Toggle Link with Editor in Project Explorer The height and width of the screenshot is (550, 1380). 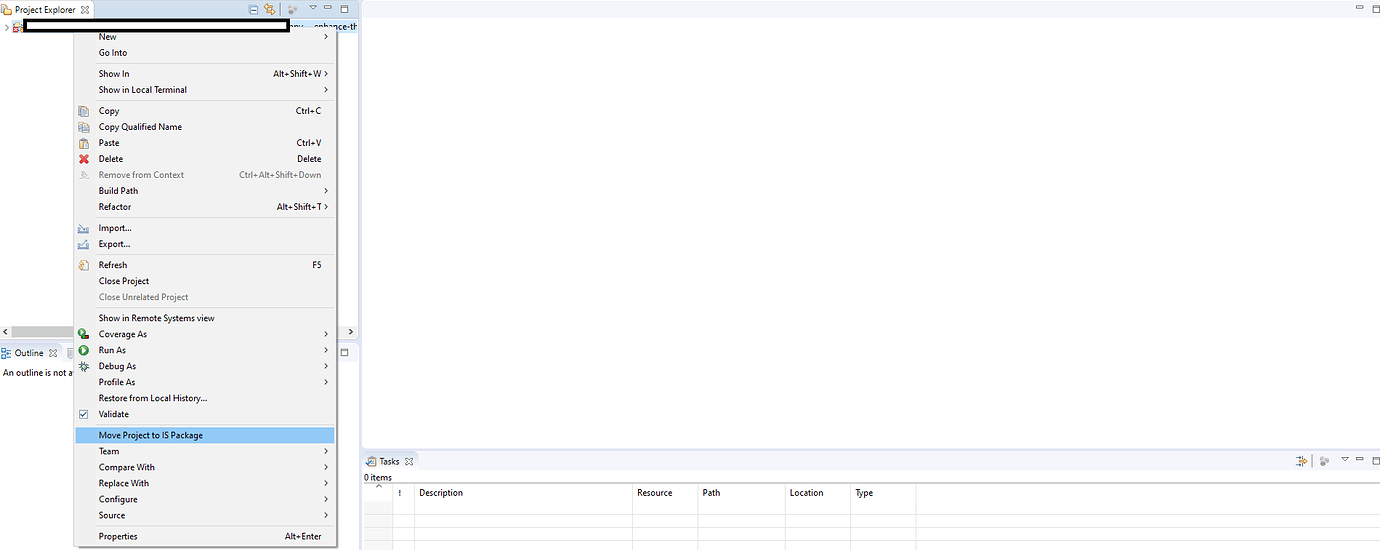(269, 9)
